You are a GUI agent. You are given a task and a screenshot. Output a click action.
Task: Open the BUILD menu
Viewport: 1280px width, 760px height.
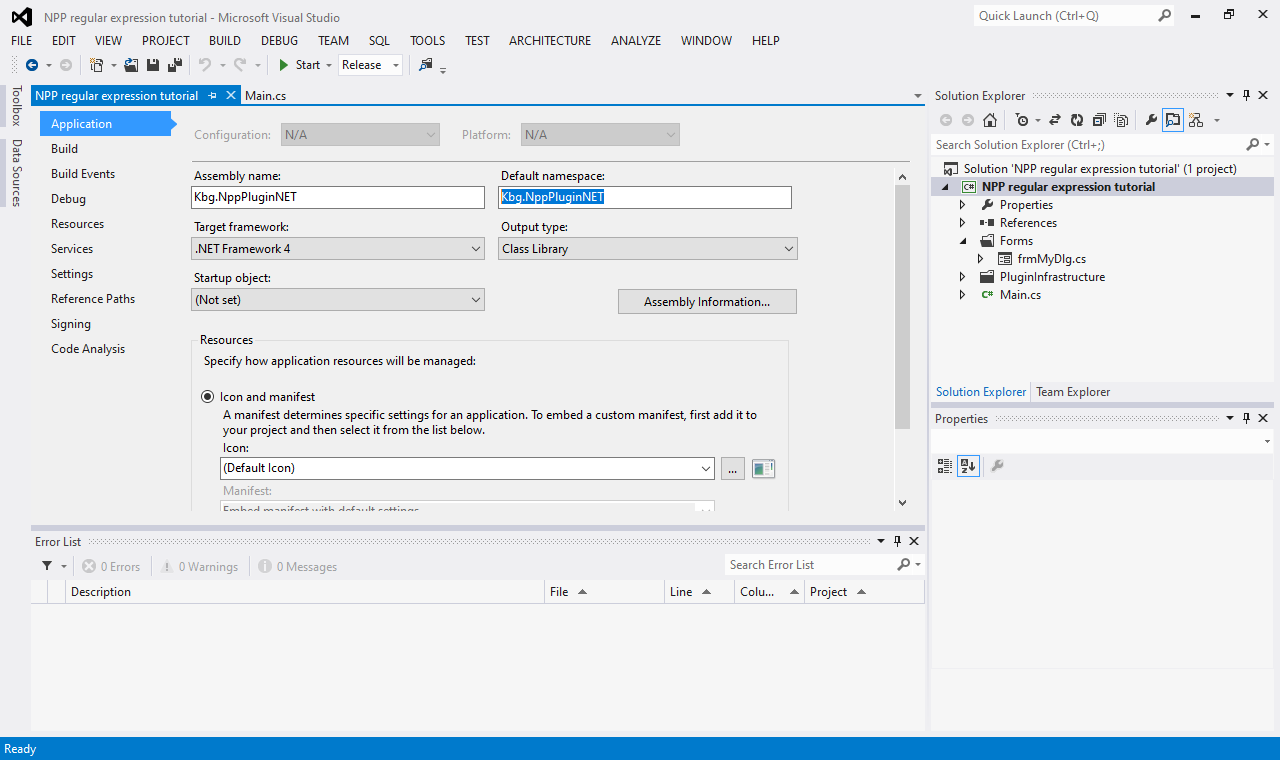coord(224,41)
